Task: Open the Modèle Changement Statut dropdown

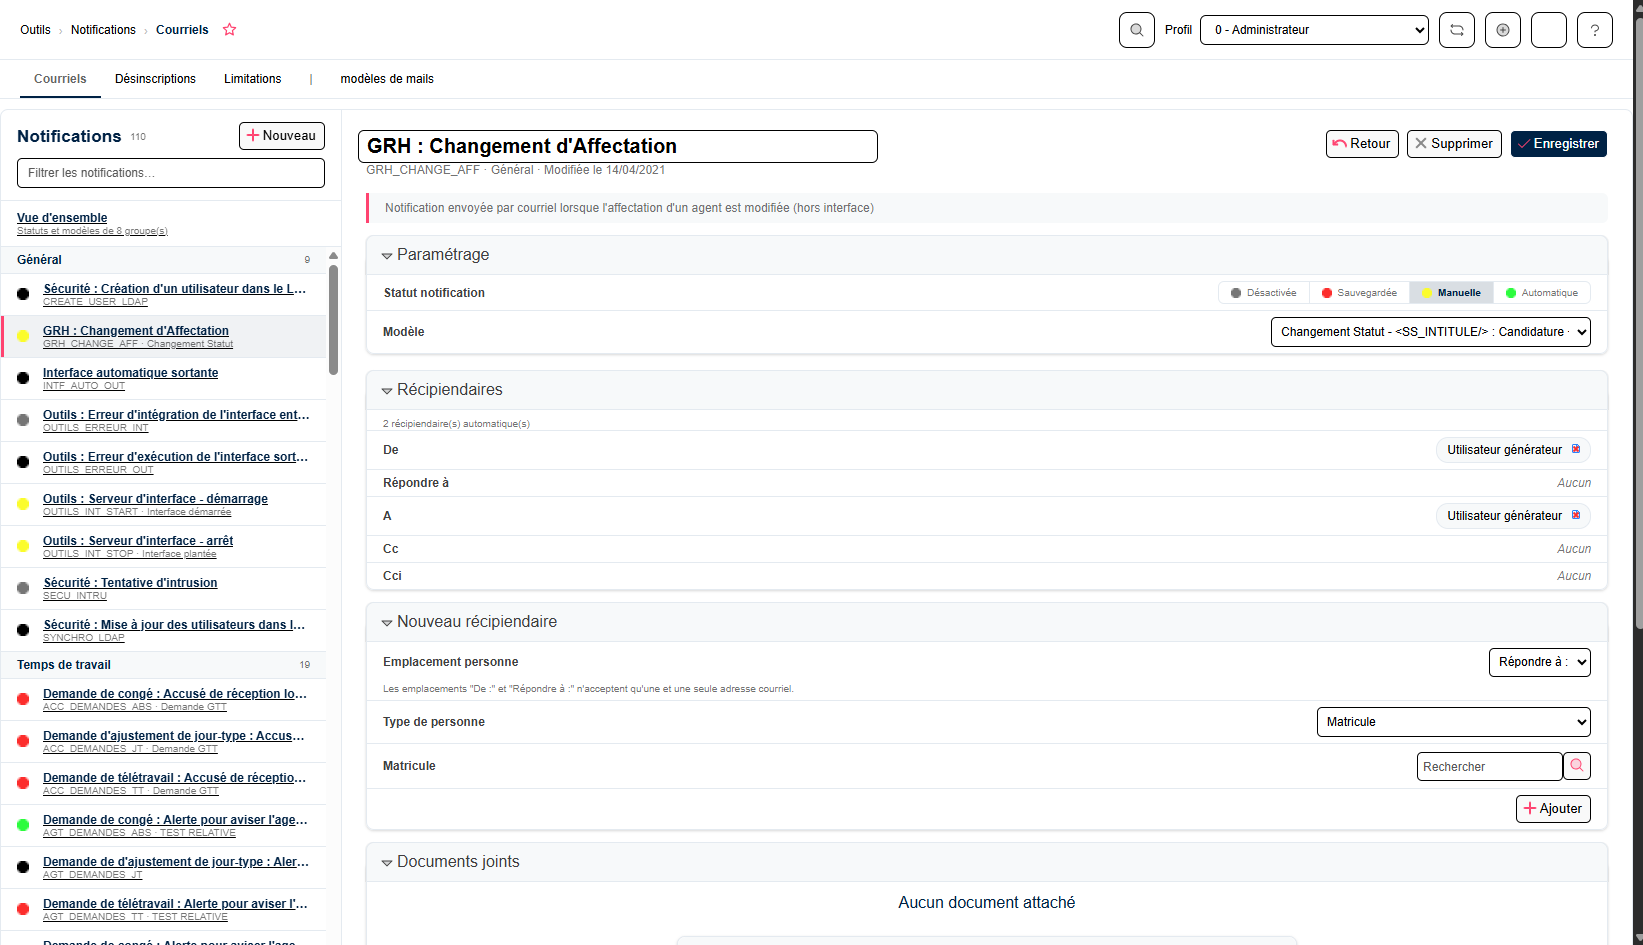Action: (x=1430, y=332)
